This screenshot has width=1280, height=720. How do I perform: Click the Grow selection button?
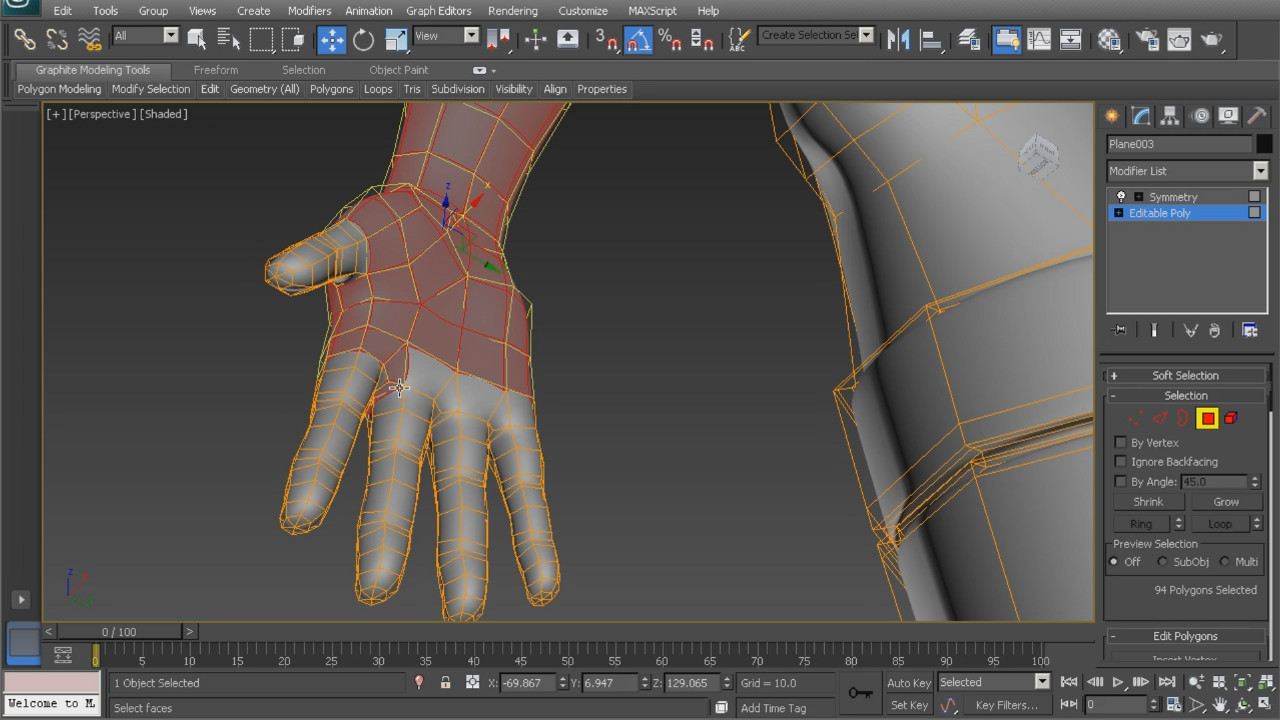[x=1226, y=502]
